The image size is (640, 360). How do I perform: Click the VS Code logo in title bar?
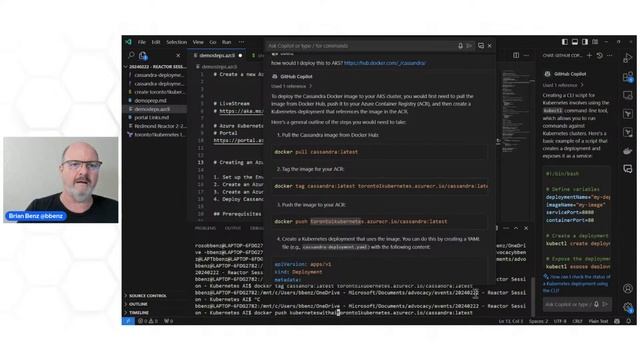128,42
